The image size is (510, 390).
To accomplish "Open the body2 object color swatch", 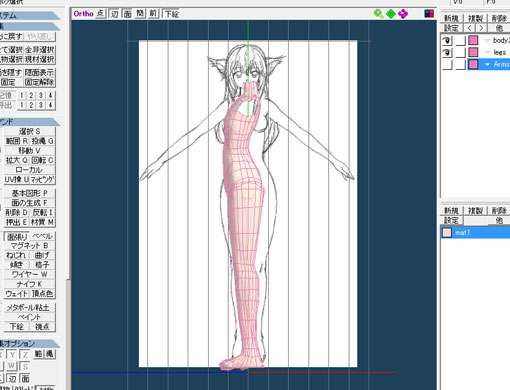I will (473, 40).
